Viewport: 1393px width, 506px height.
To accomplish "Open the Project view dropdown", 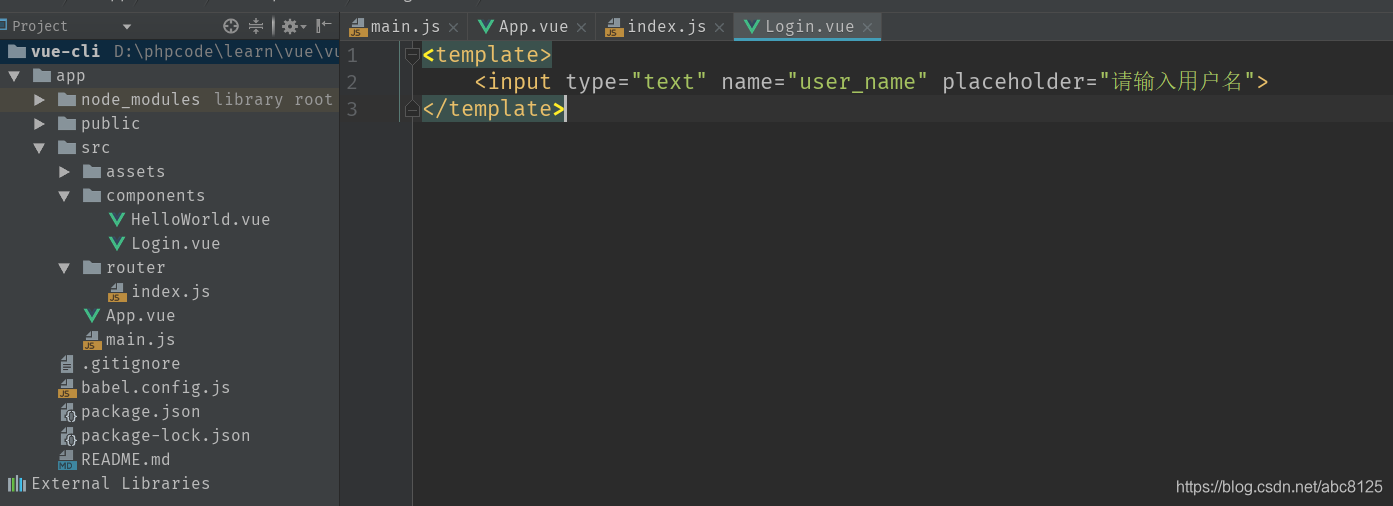I will [126, 27].
